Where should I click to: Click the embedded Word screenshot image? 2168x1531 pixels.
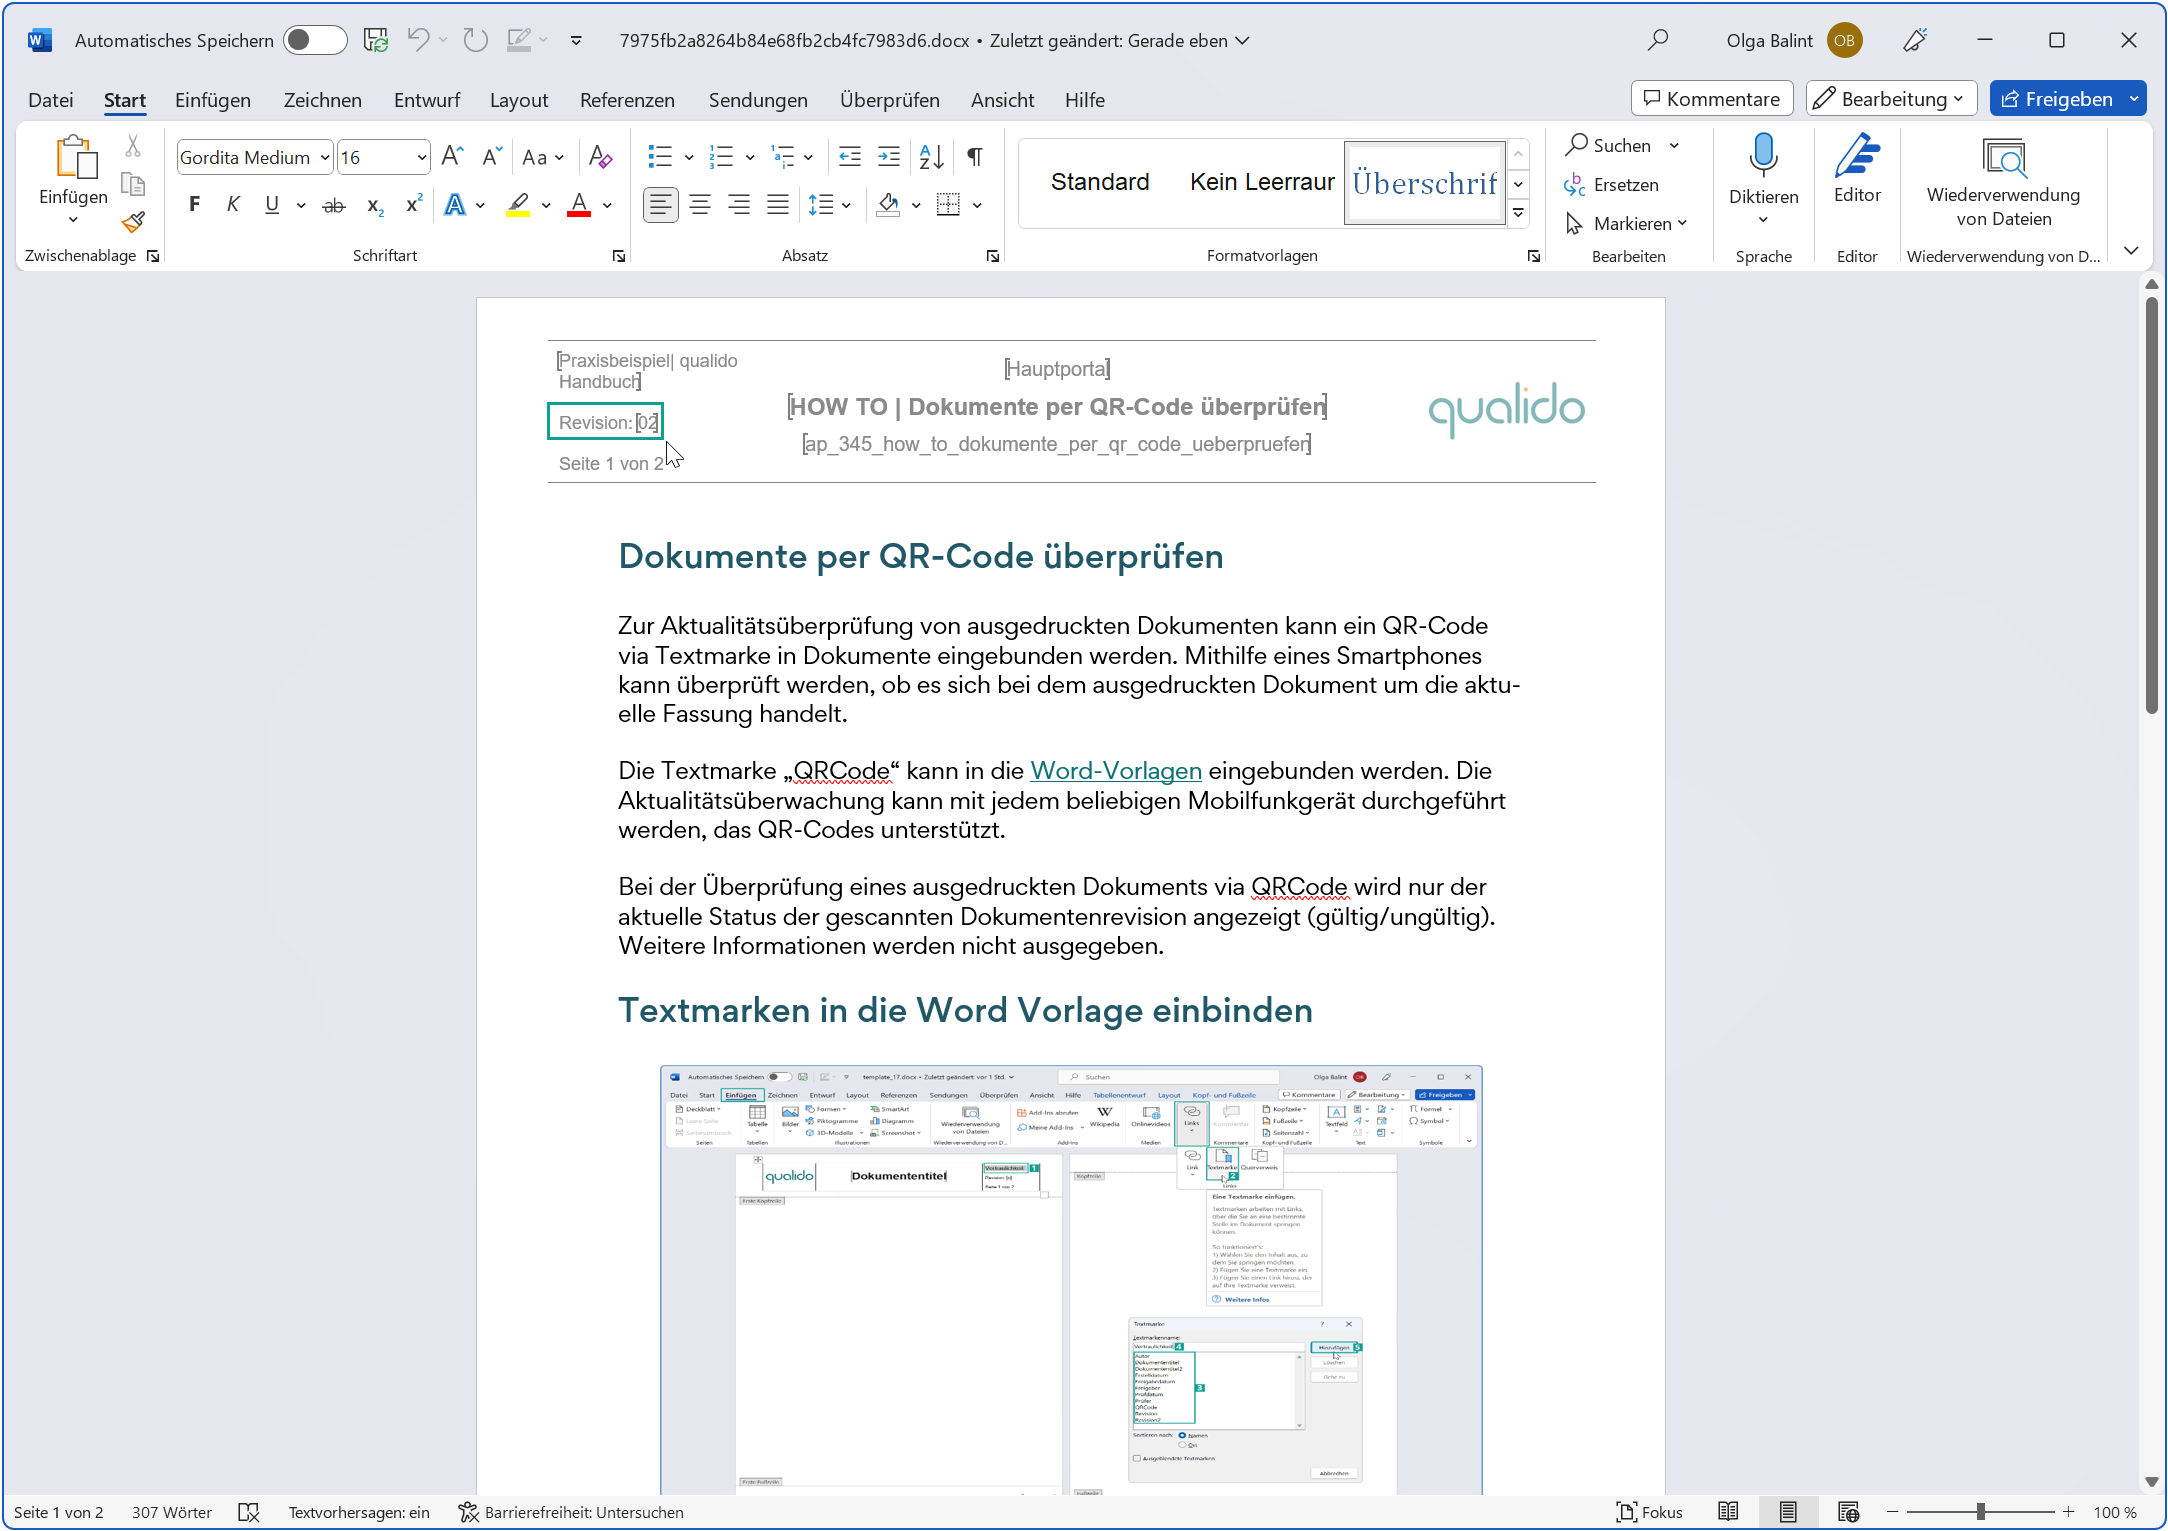tap(1071, 1280)
